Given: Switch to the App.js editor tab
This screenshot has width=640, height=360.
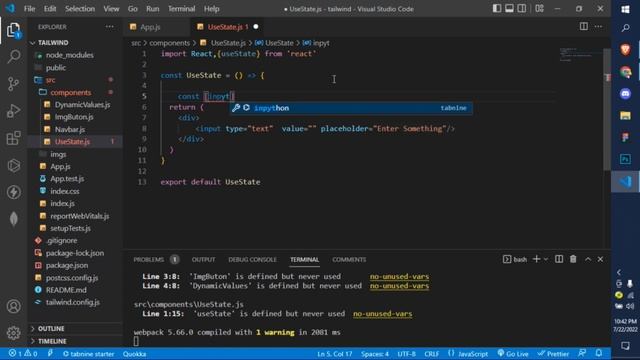Looking at the screenshot, I should (x=150, y=27).
